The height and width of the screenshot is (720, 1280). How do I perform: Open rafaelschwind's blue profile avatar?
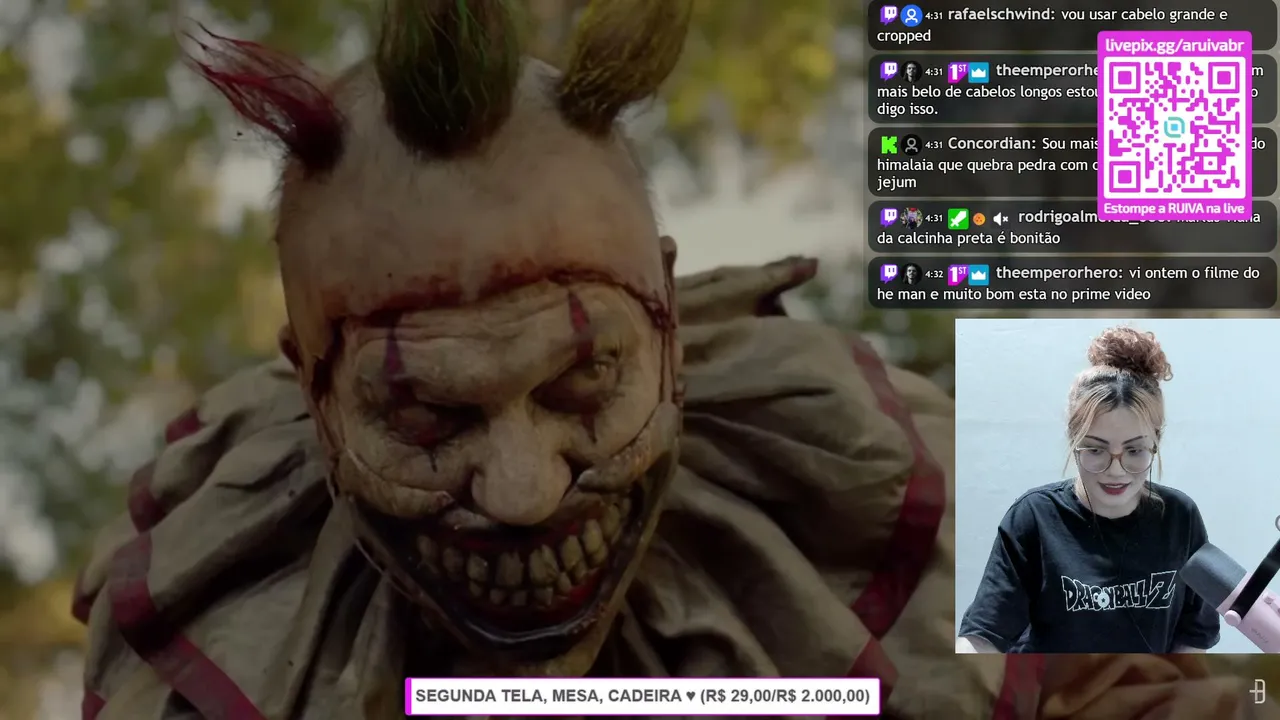pos(911,15)
